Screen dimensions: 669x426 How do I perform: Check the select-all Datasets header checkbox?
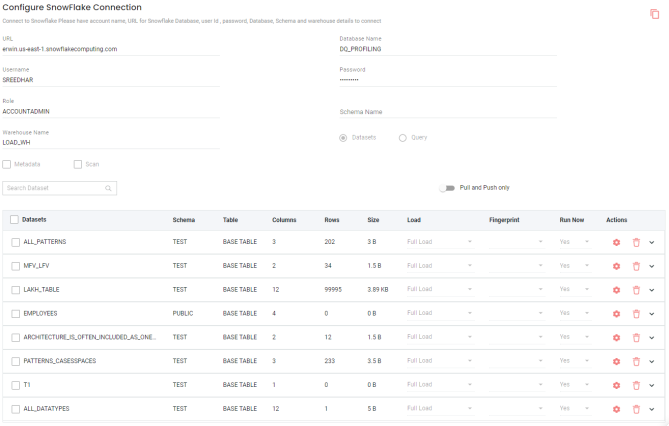point(14,219)
